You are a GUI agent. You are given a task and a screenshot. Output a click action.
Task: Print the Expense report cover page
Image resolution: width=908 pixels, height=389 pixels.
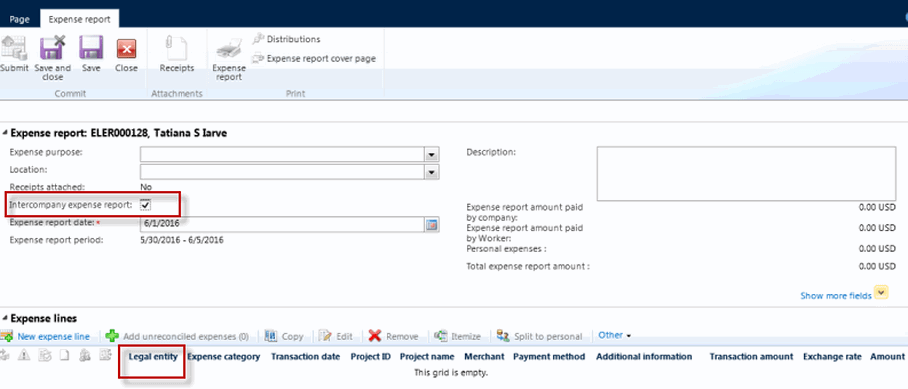(x=314, y=58)
